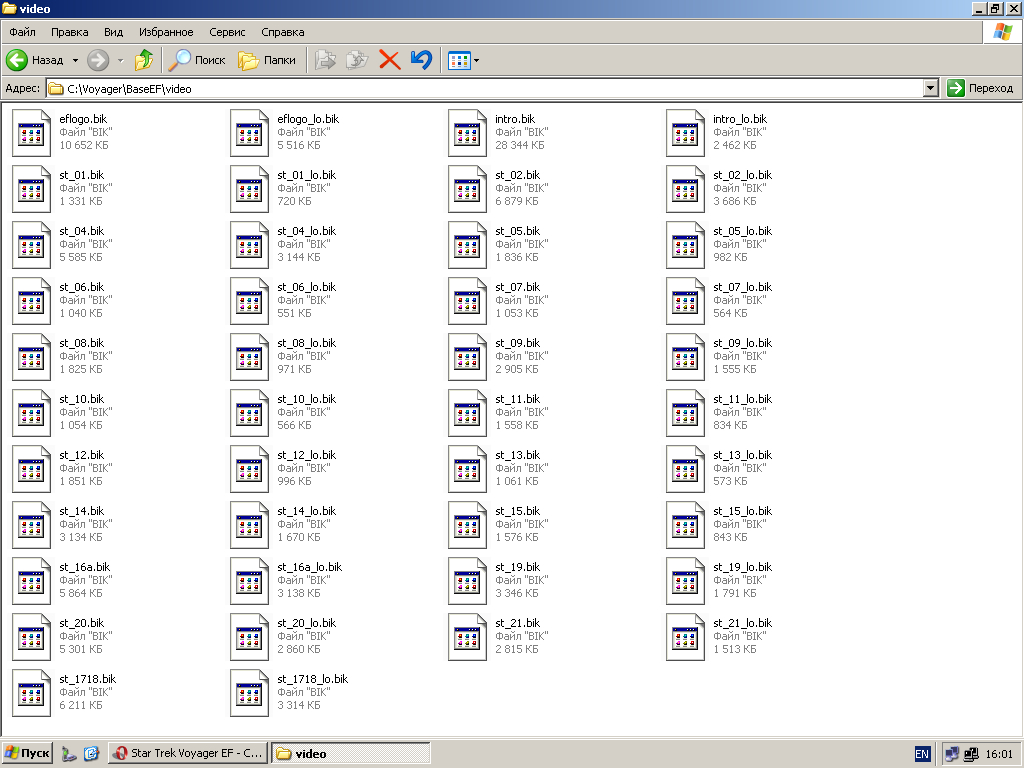Select the st_20.bik file icon
This screenshot has width=1024, height=768.
[x=31, y=639]
